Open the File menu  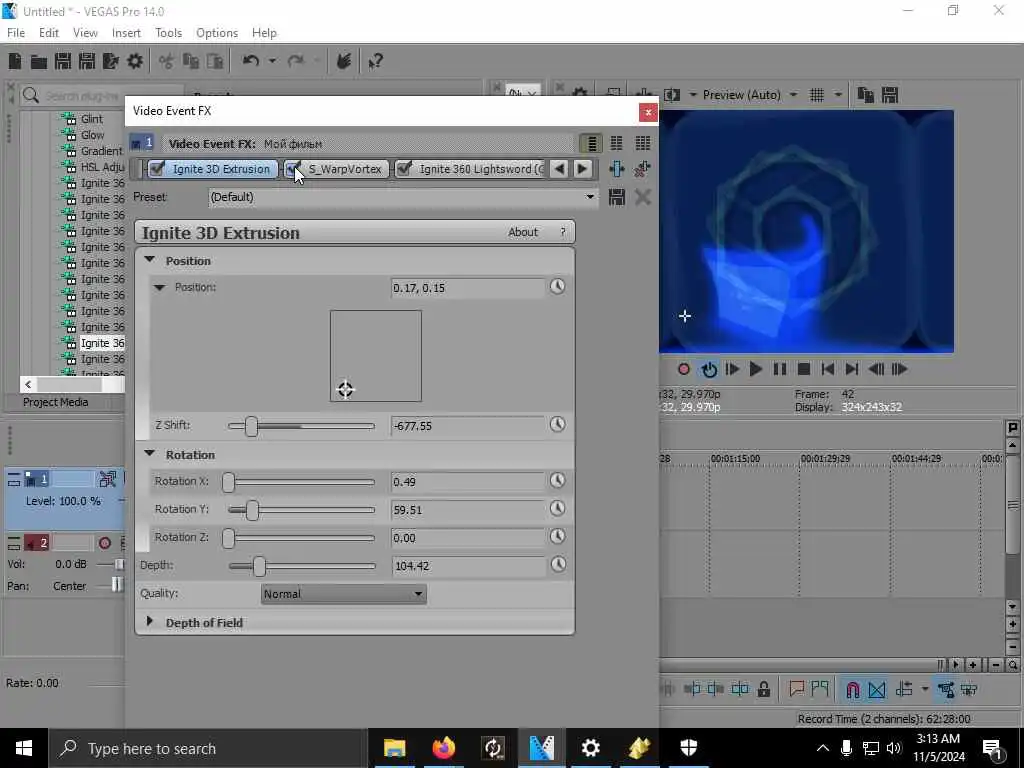(x=16, y=33)
